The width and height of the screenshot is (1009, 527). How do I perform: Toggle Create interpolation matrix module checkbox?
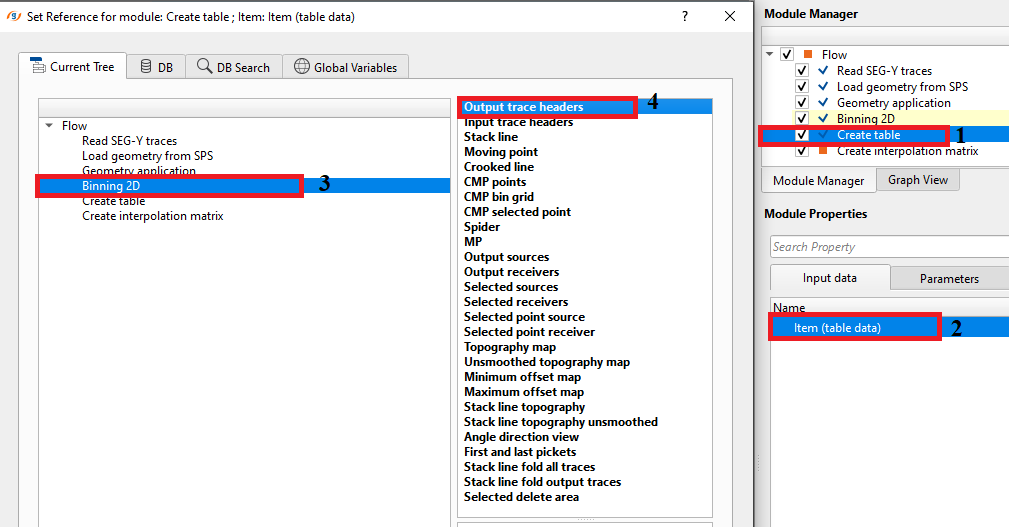pos(802,151)
